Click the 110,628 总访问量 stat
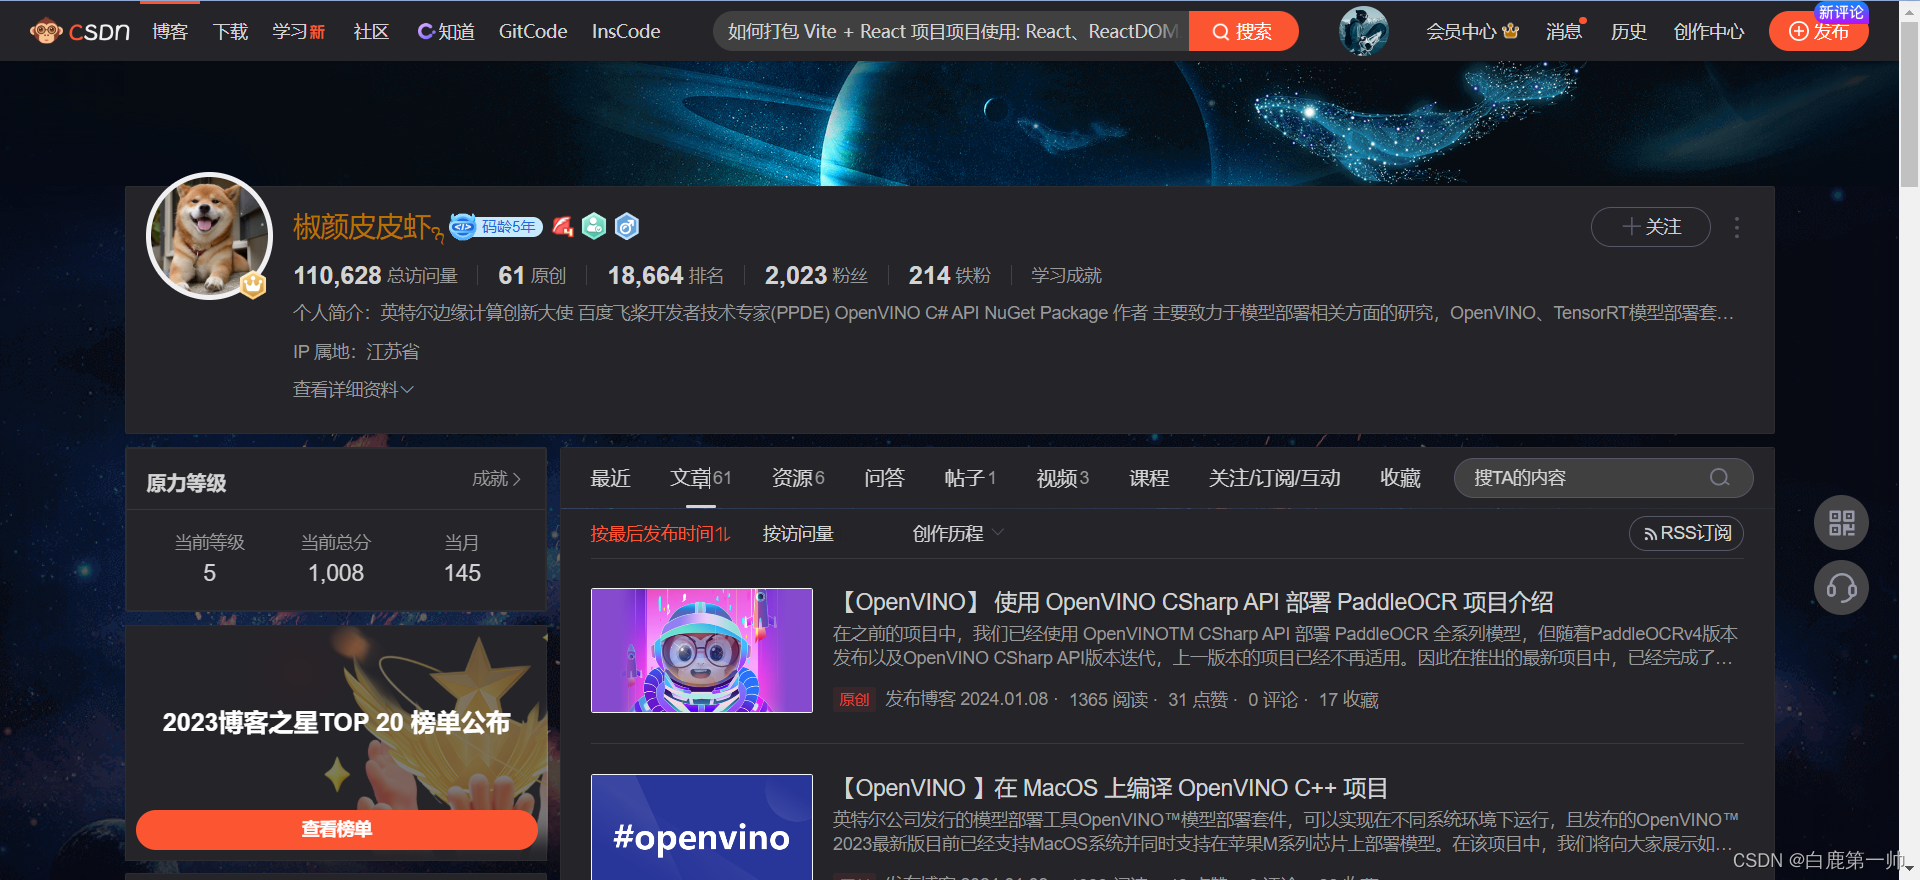This screenshot has width=1920, height=880. 375,275
